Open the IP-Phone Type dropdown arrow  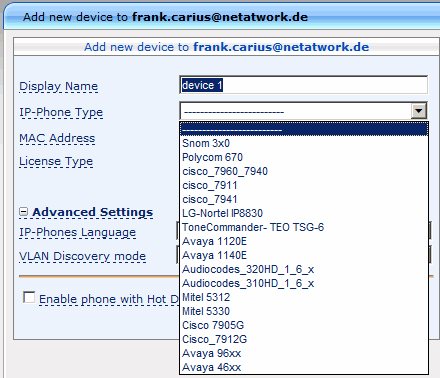point(419,111)
